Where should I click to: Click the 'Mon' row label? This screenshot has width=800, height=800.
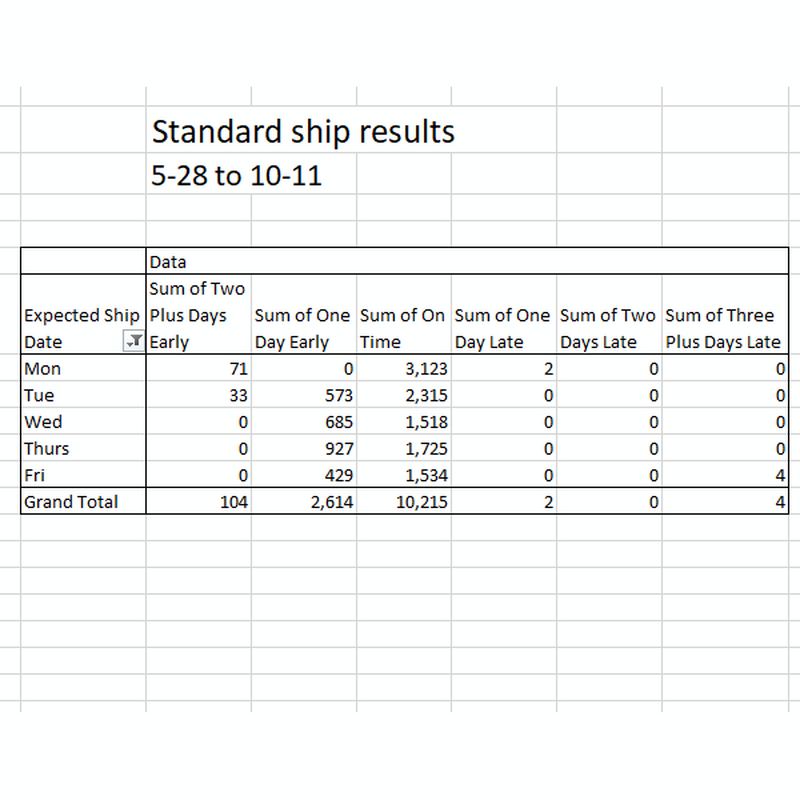(42, 368)
